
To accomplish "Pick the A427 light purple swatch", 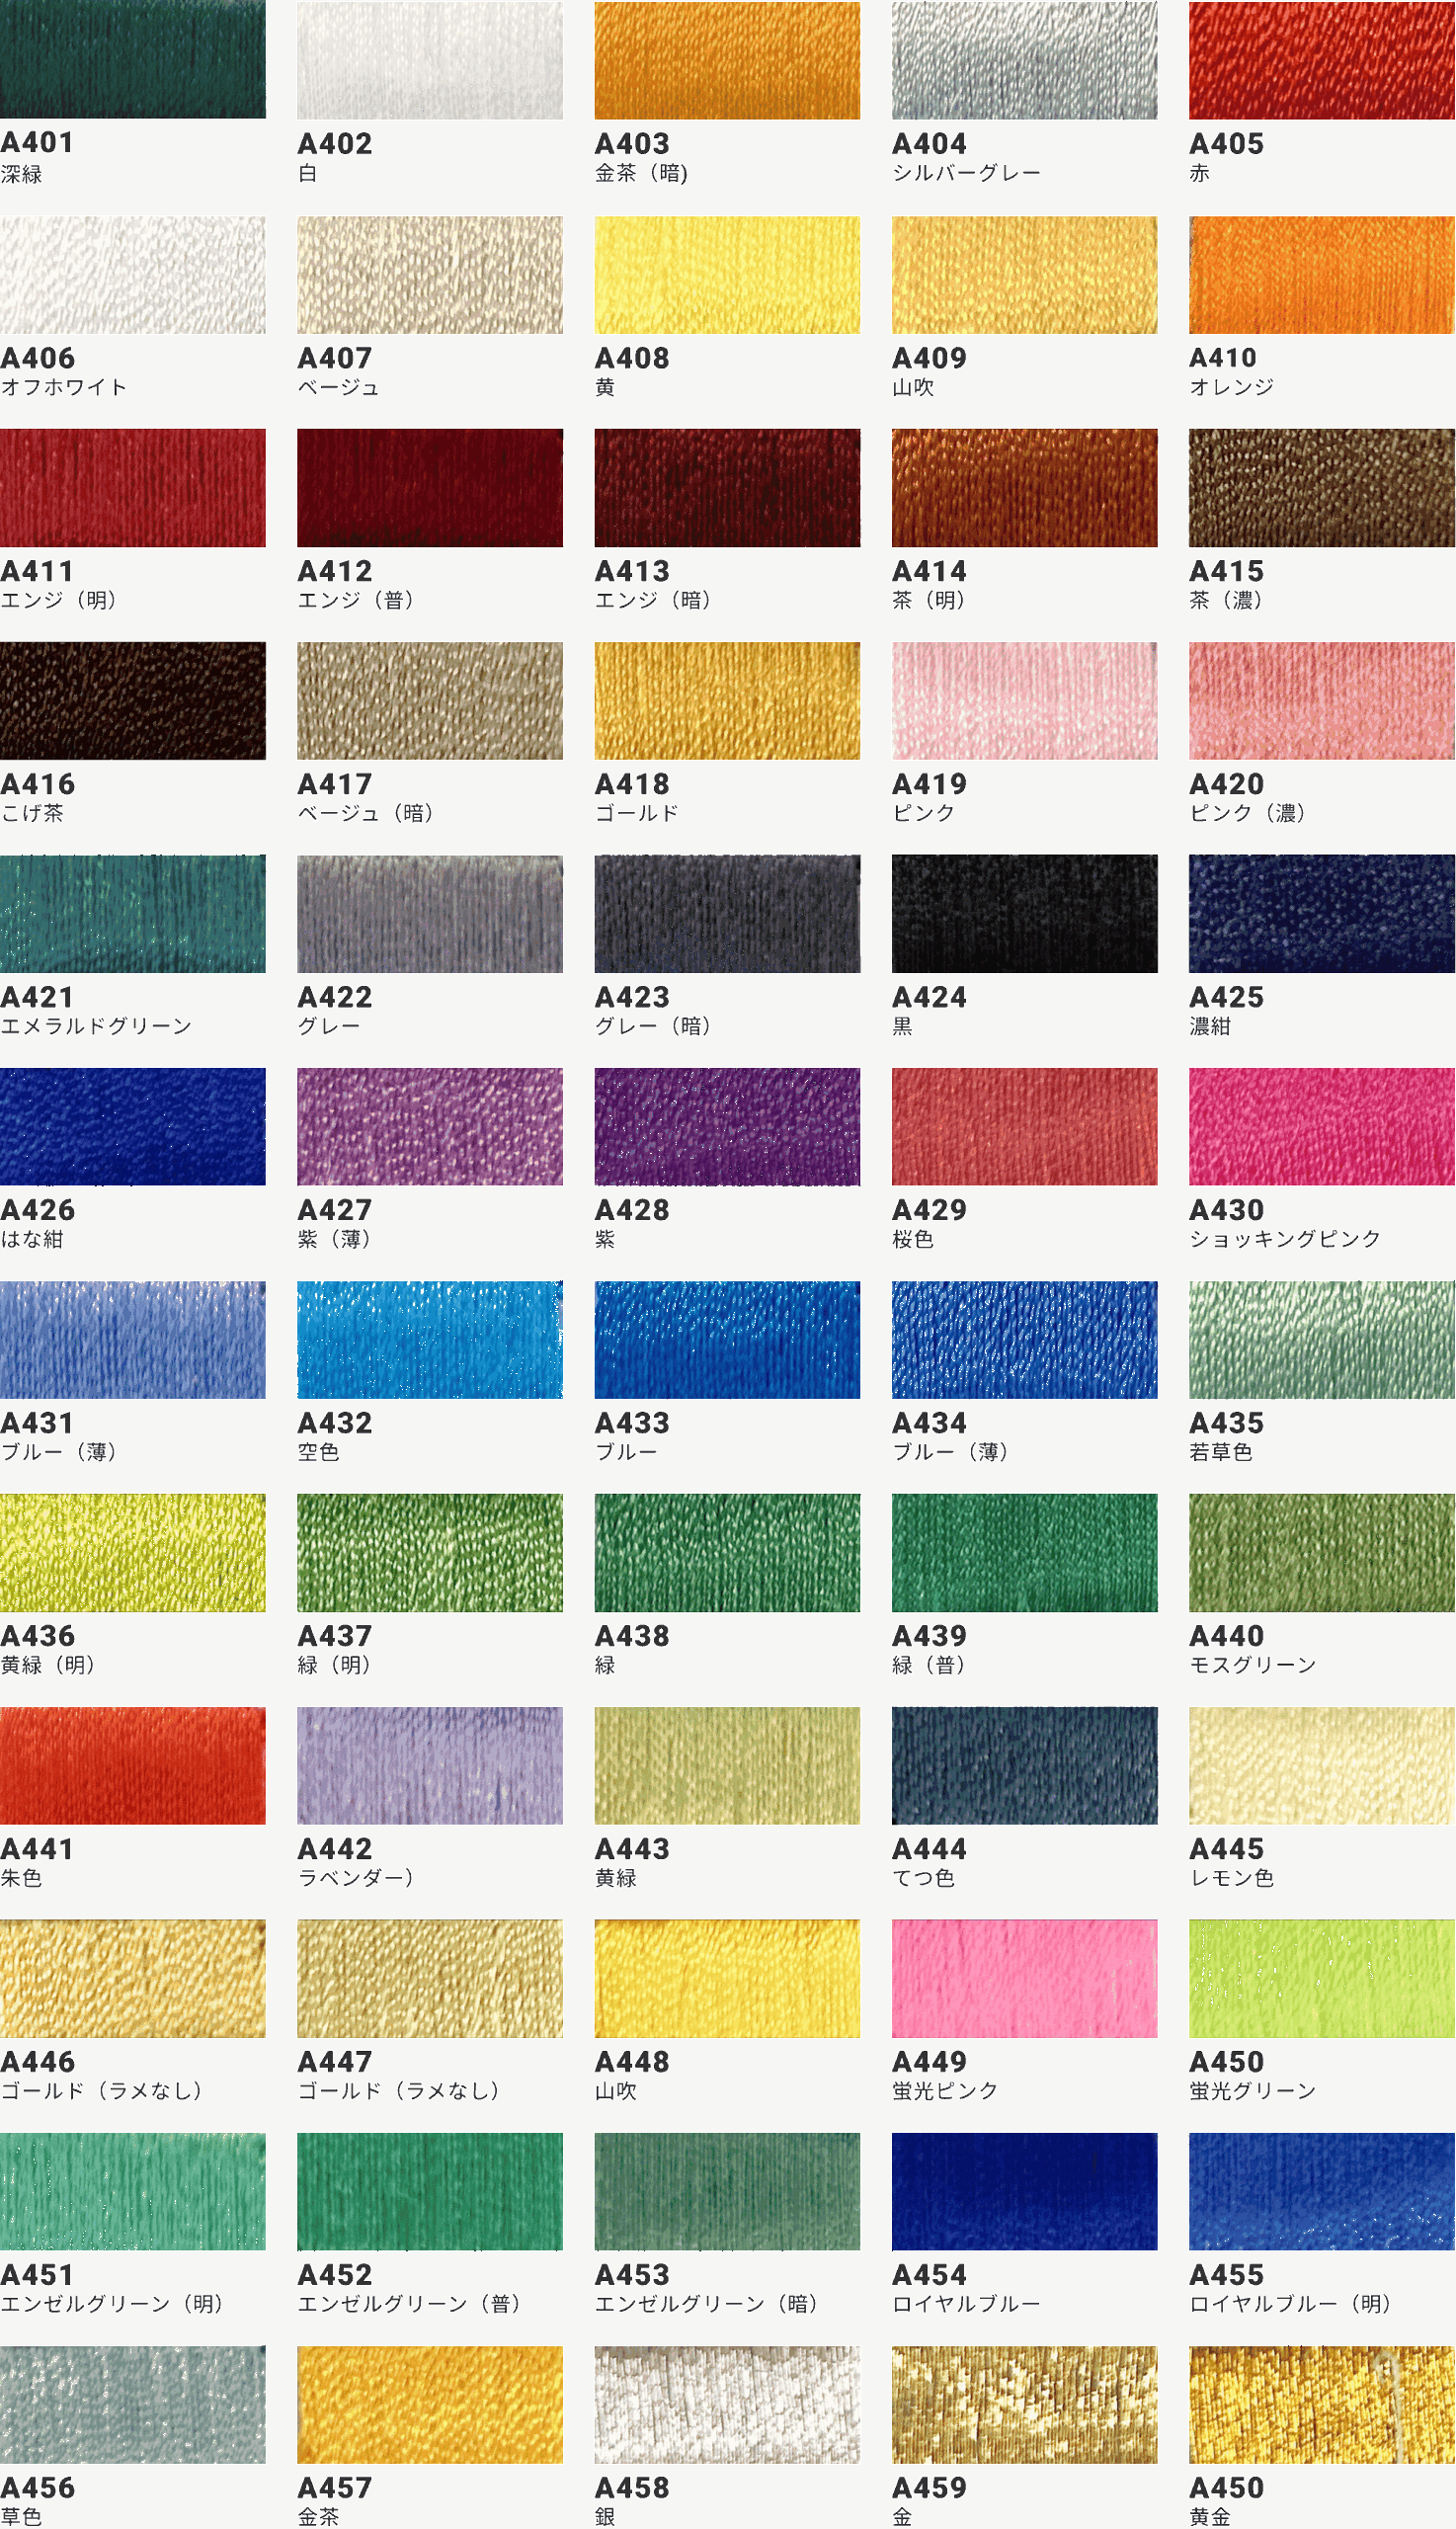I will coord(430,1127).
